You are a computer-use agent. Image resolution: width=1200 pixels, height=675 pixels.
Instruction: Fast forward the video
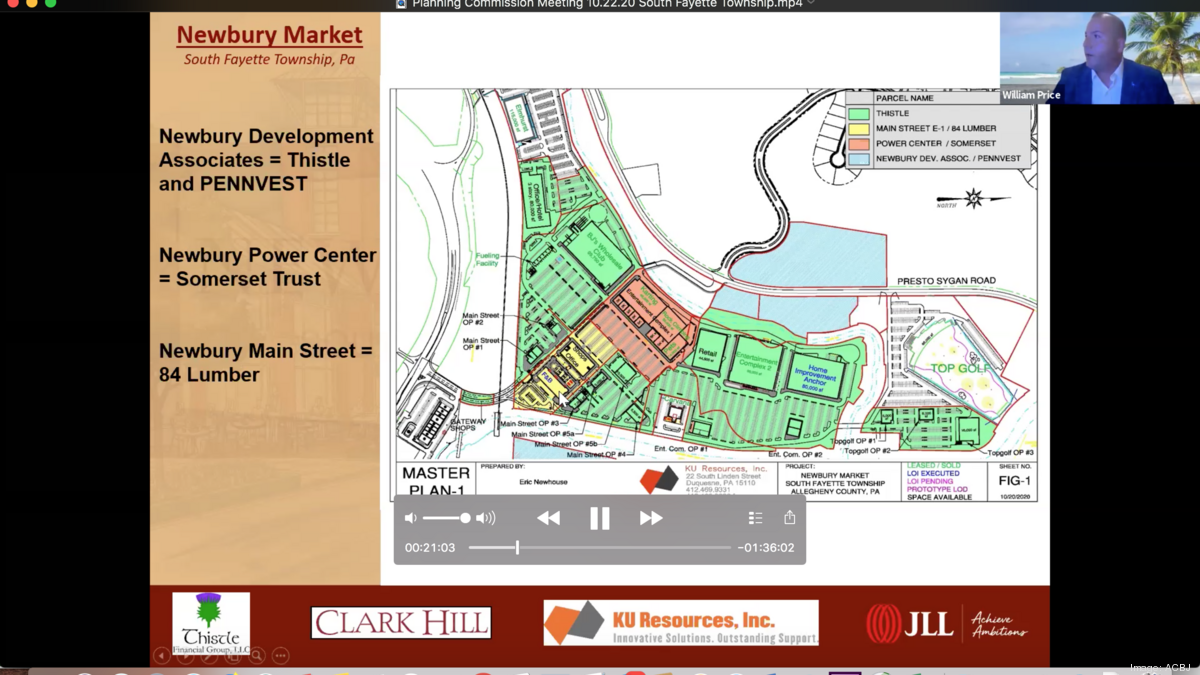[651, 518]
